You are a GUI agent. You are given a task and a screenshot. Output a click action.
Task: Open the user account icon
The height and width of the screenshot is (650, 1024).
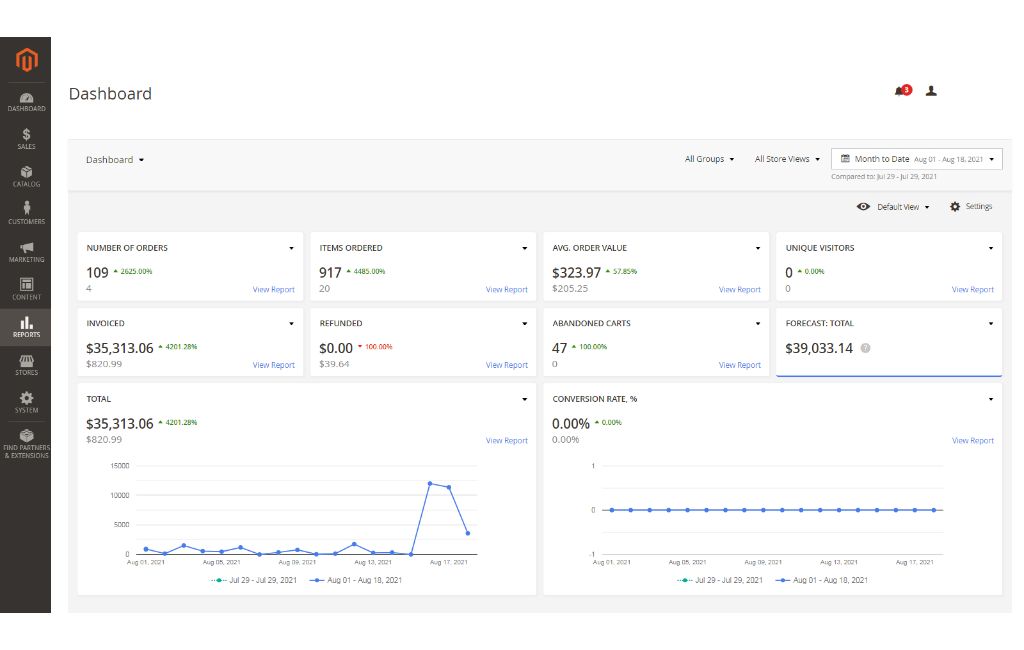pyautogui.click(x=931, y=91)
